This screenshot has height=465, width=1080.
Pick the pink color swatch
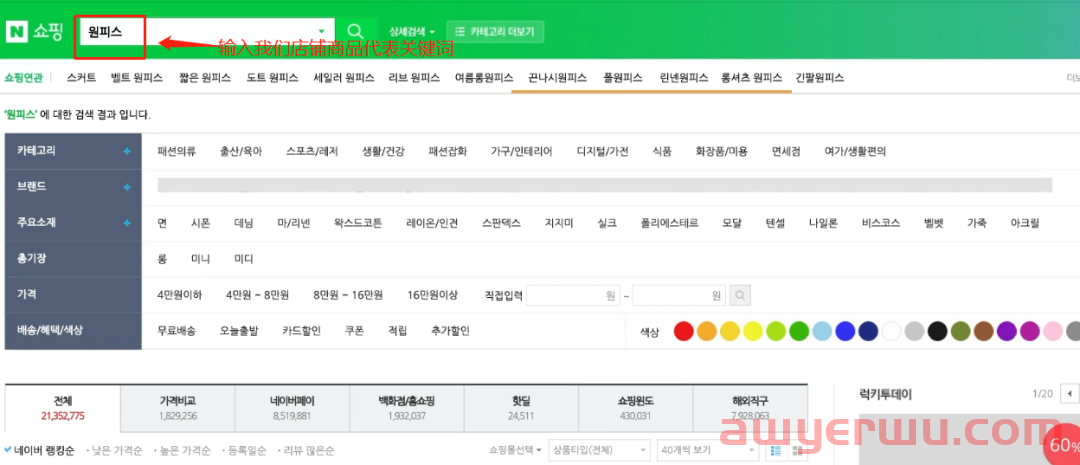pyautogui.click(x=1053, y=331)
